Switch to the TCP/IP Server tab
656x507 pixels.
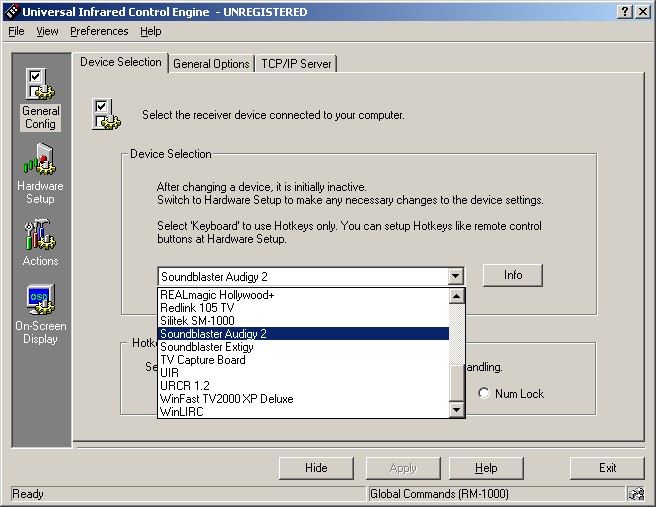coord(296,64)
